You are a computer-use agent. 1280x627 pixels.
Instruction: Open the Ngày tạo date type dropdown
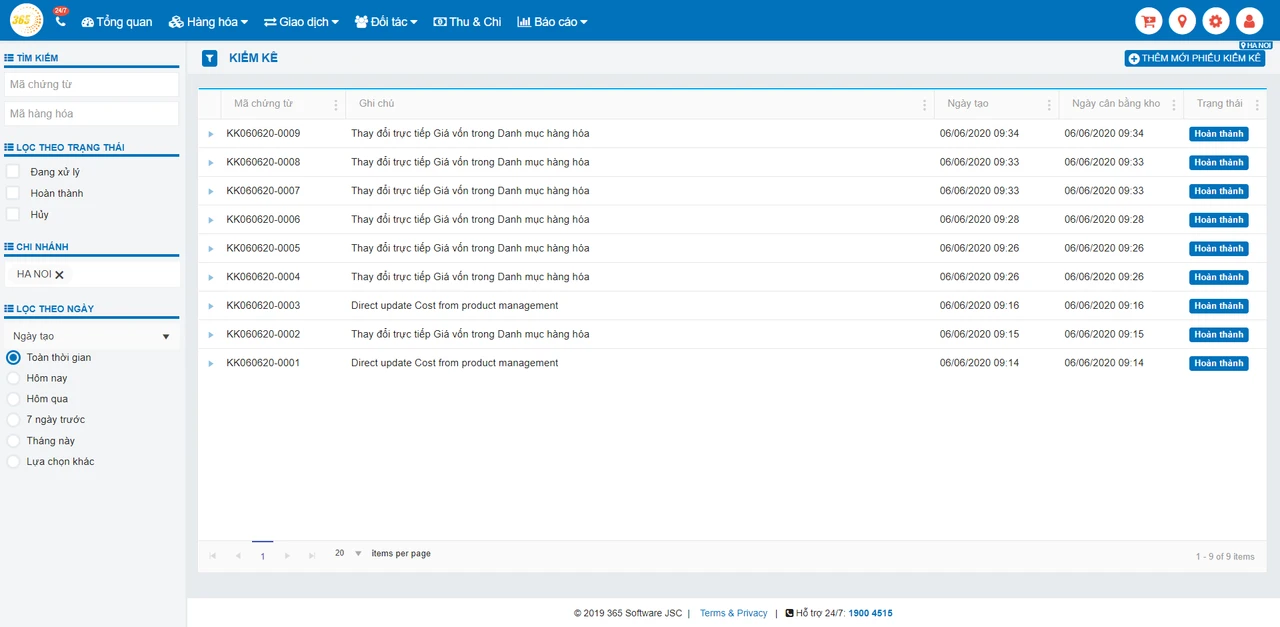tap(92, 337)
